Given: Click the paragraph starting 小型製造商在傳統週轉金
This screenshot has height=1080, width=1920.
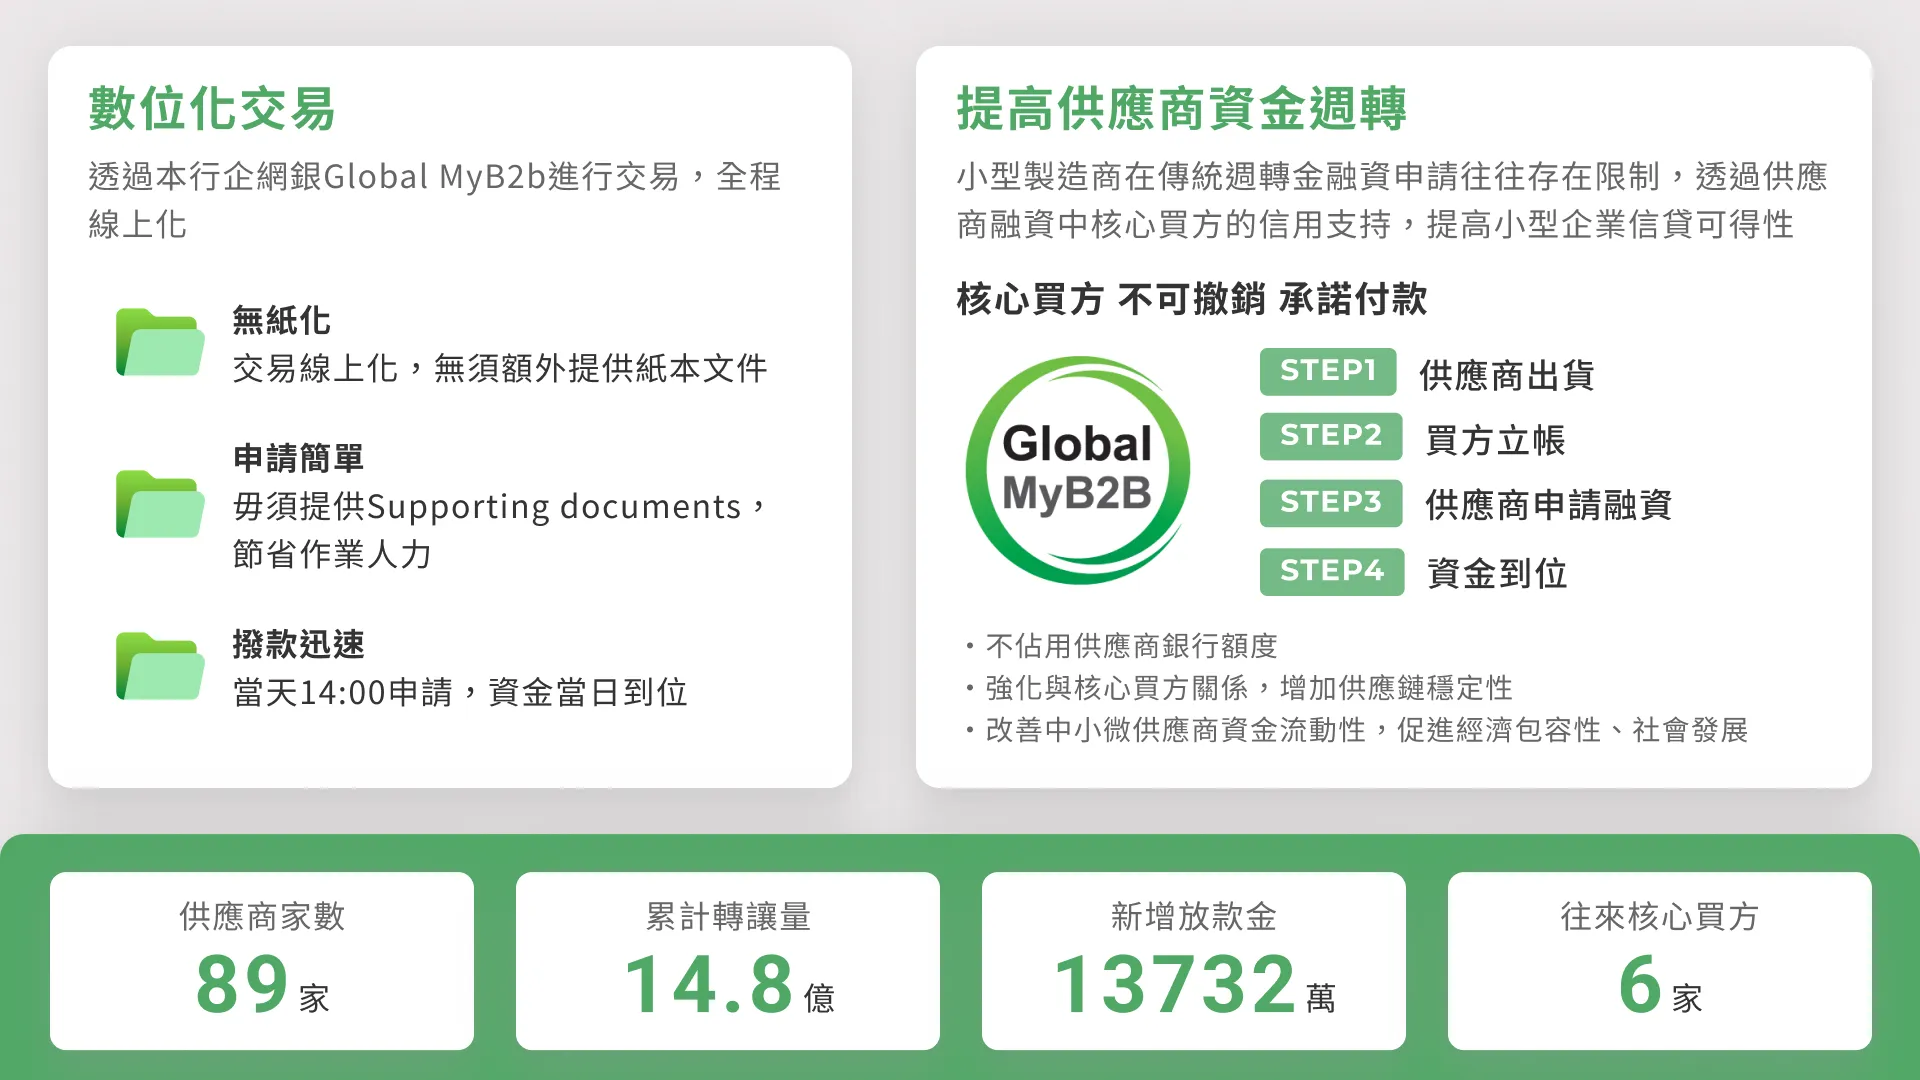Looking at the screenshot, I should 1392,200.
